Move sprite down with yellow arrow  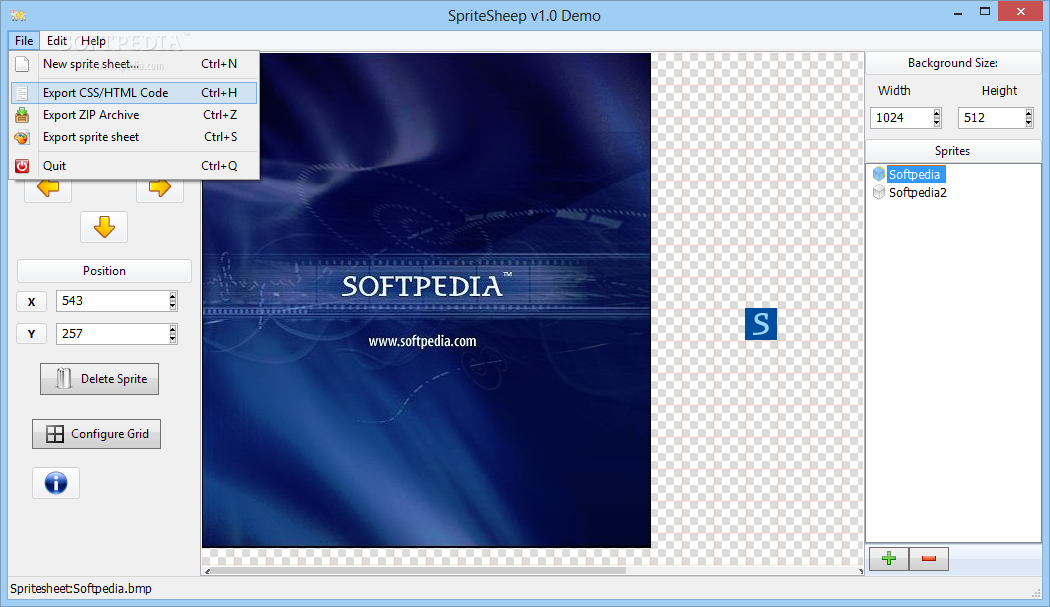point(104,227)
